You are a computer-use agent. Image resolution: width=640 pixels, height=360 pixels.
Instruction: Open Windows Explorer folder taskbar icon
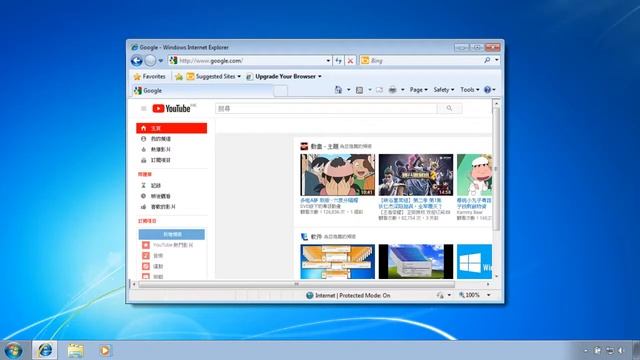(75, 350)
